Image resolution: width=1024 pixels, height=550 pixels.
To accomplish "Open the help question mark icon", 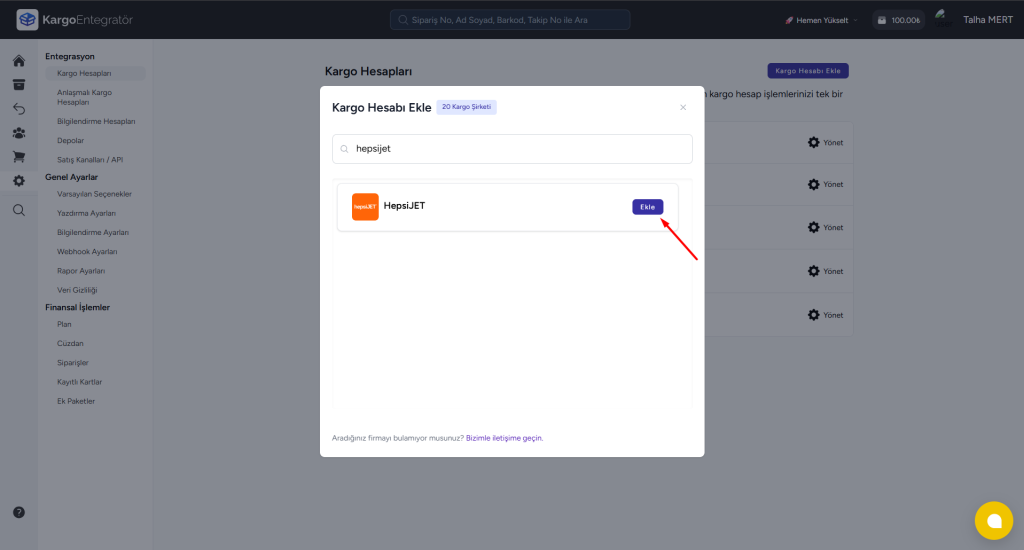I will point(19,512).
